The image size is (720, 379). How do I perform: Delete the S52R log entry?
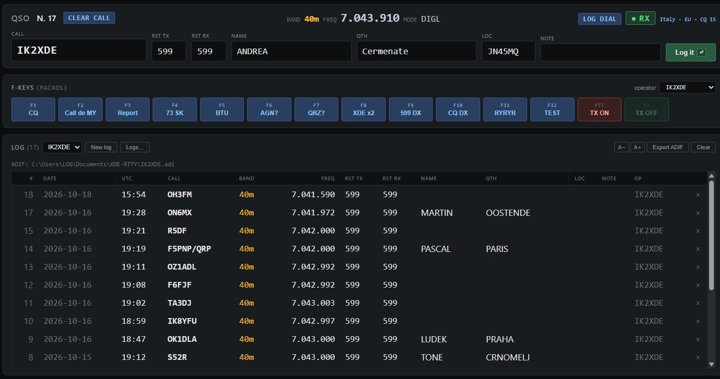[x=698, y=357]
